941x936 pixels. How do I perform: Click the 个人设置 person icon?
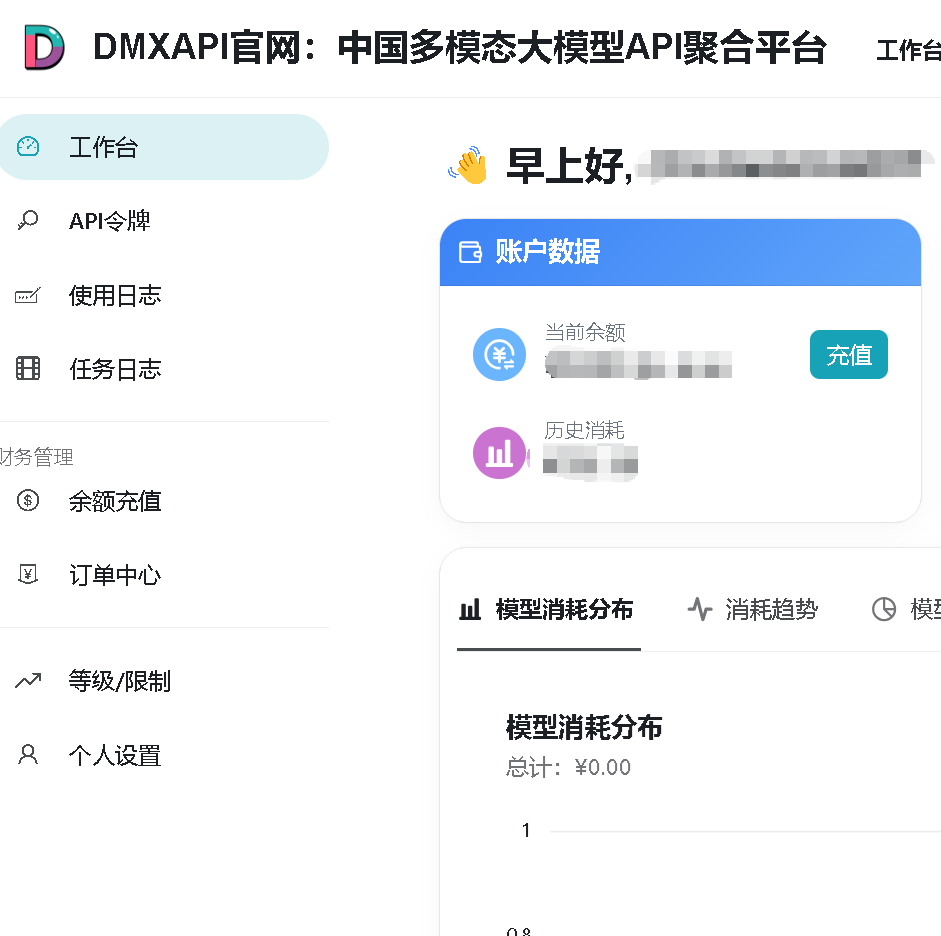[28, 755]
